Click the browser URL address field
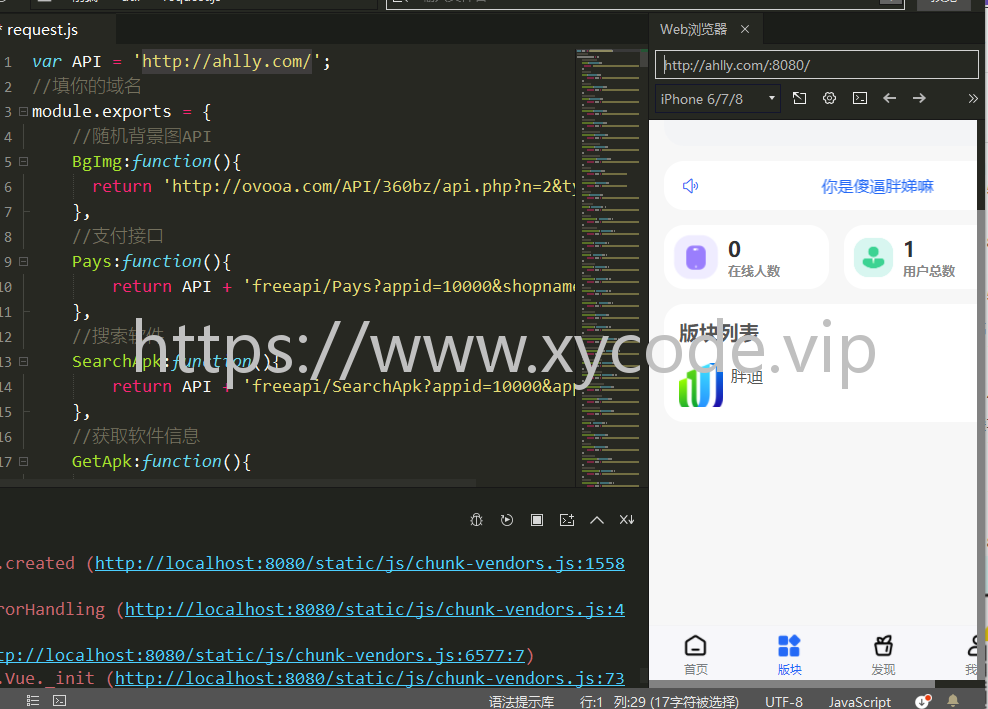Image resolution: width=988 pixels, height=709 pixels. click(x=817, y=65)
